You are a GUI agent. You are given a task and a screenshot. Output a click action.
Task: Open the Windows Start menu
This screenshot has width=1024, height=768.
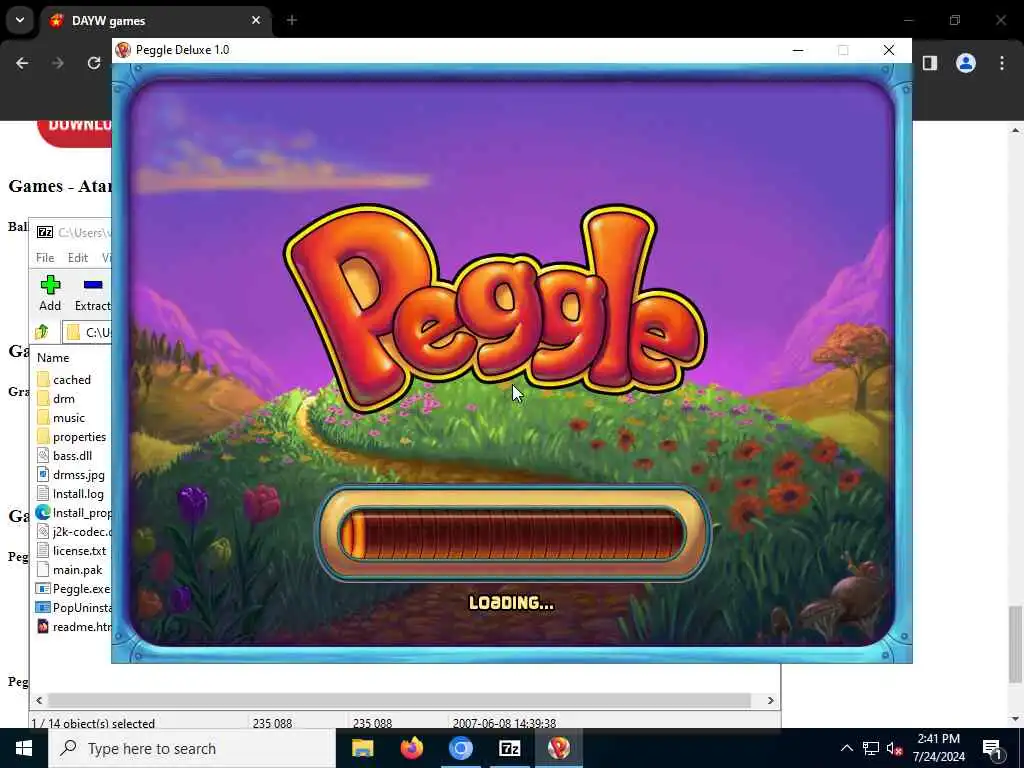coord(24,748)
